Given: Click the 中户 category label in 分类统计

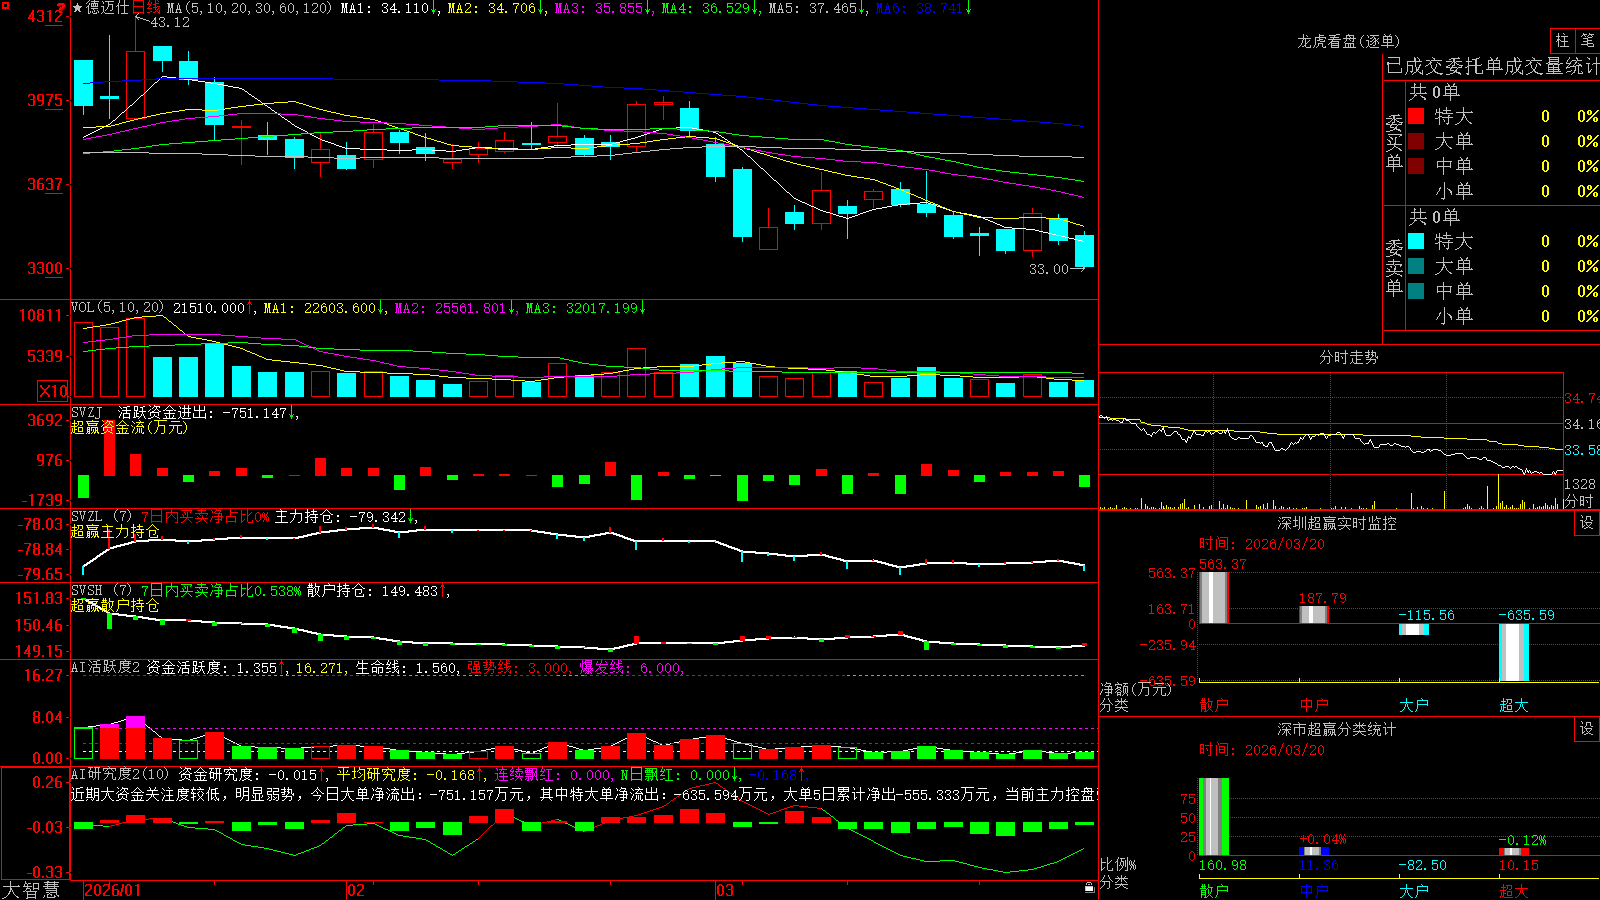Looking at the screenshot, I should [x=1314, y=891].
